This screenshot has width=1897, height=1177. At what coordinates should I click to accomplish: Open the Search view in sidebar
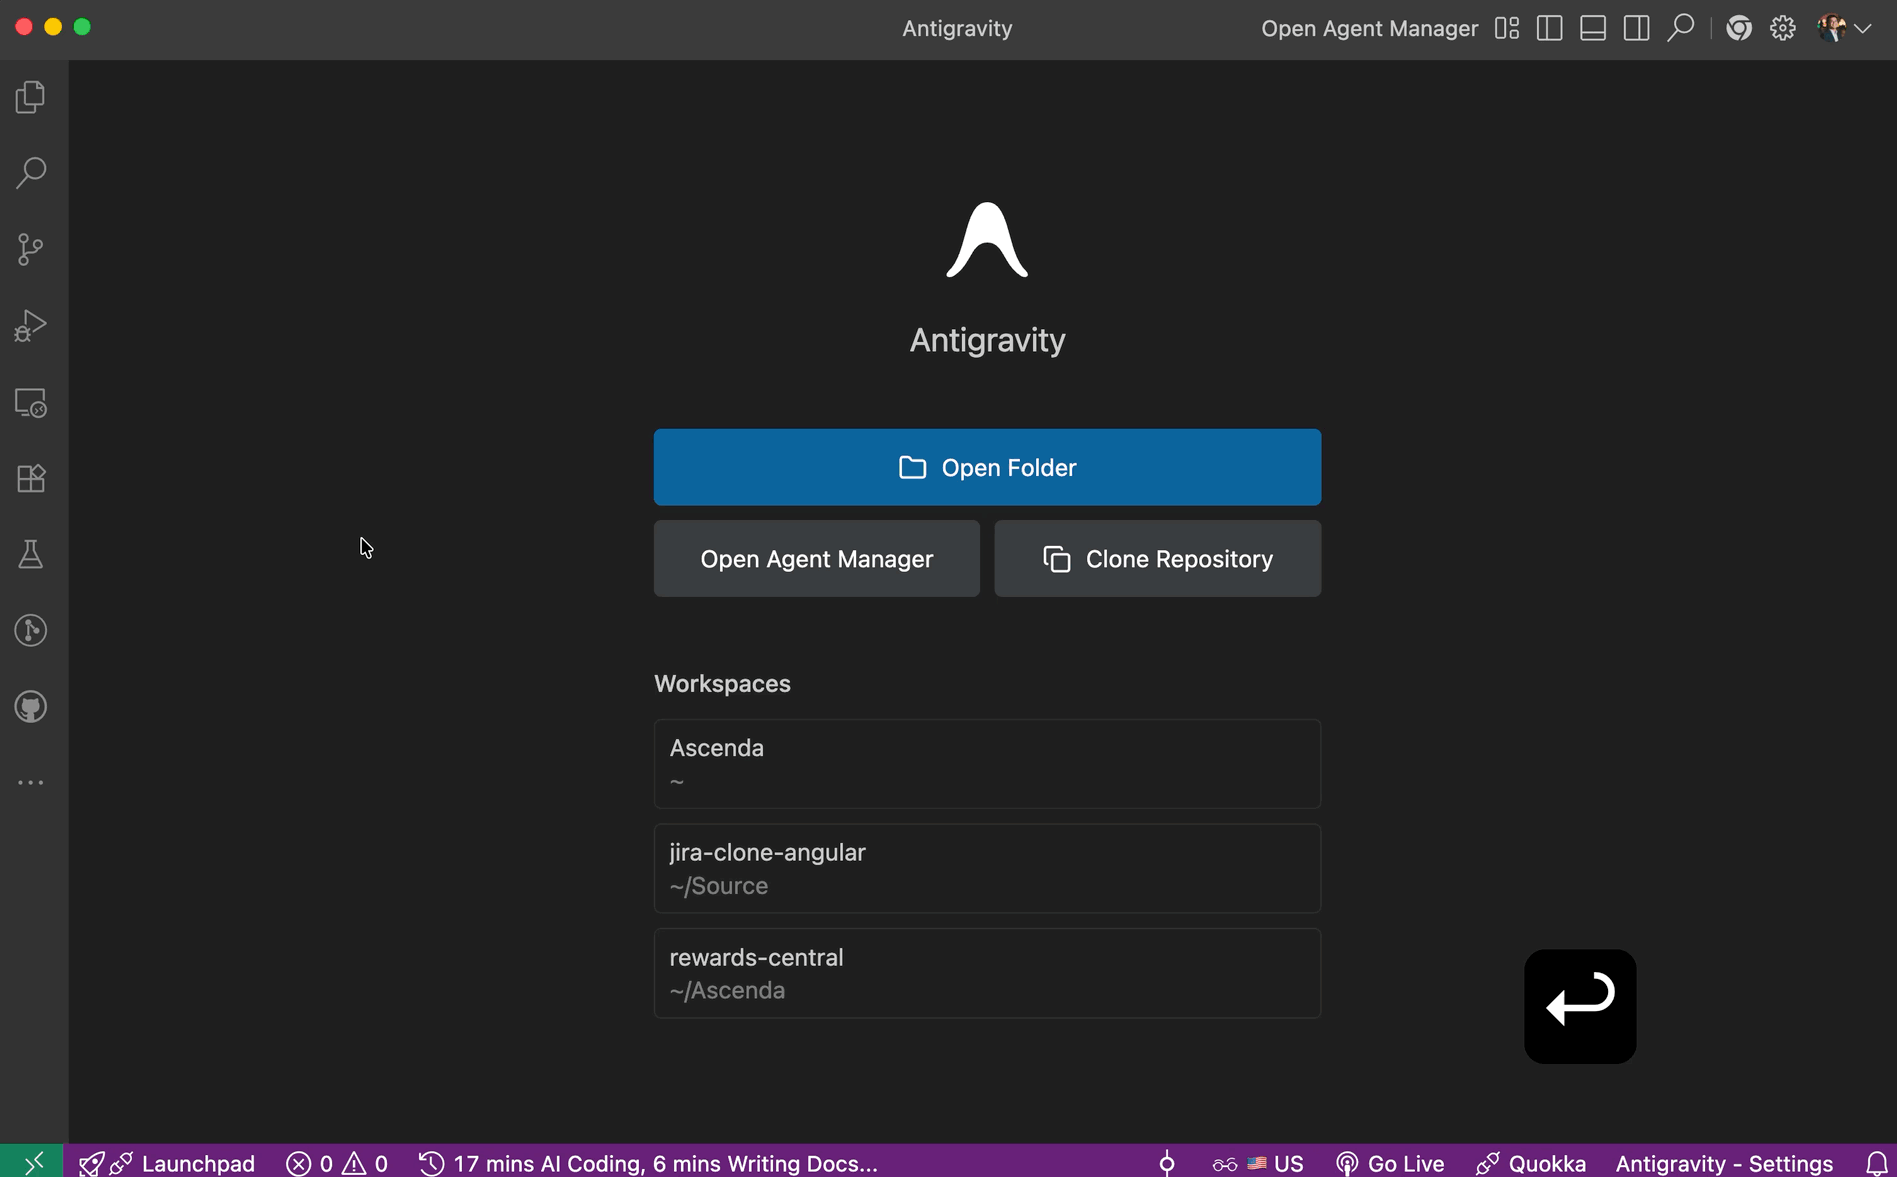[x=31, y=173]
